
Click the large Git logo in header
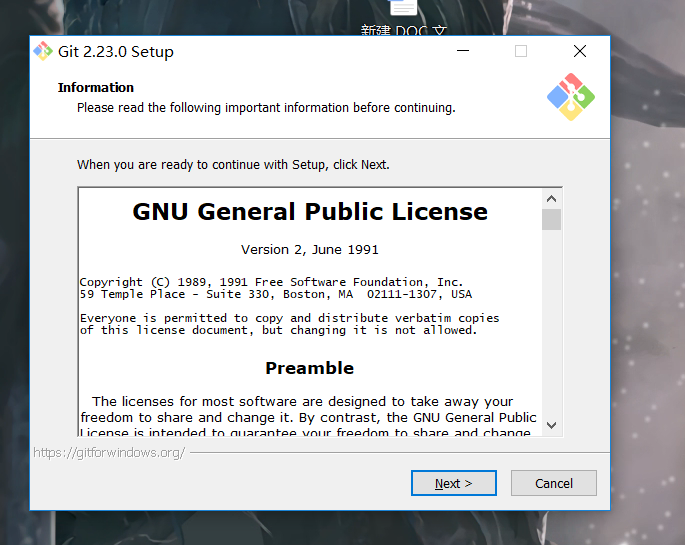(x=571, y=97)
